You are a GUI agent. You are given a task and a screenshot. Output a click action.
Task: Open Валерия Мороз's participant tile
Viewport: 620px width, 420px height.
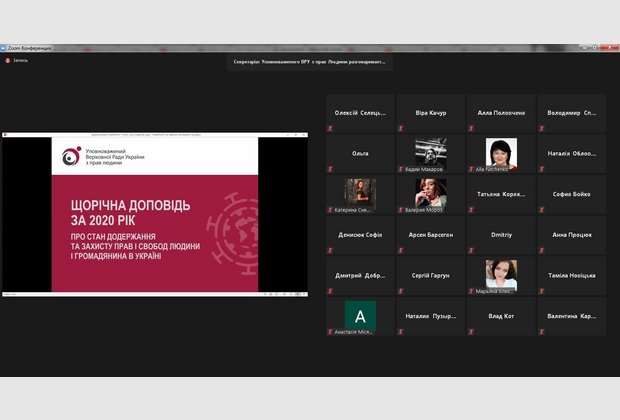click(x=431, y=193)
